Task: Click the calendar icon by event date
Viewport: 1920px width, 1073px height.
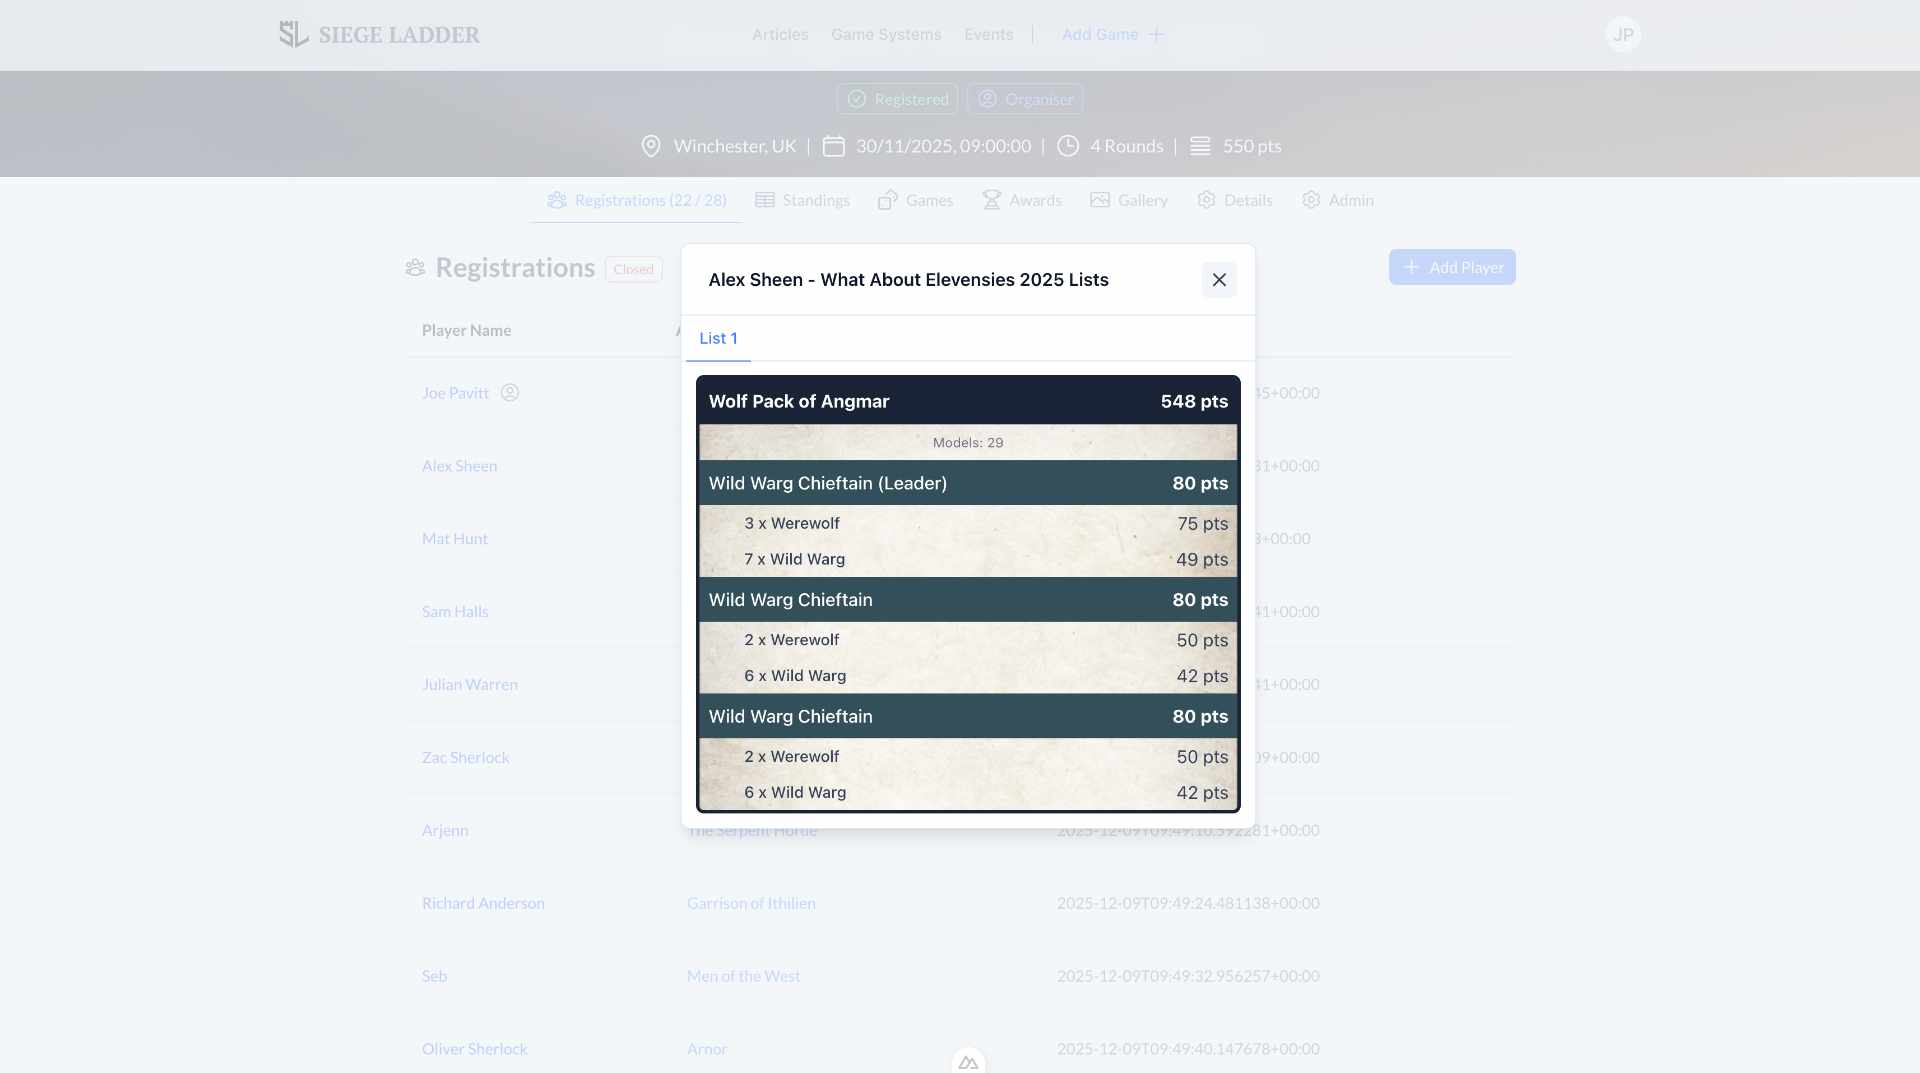Action: point(833,146)
